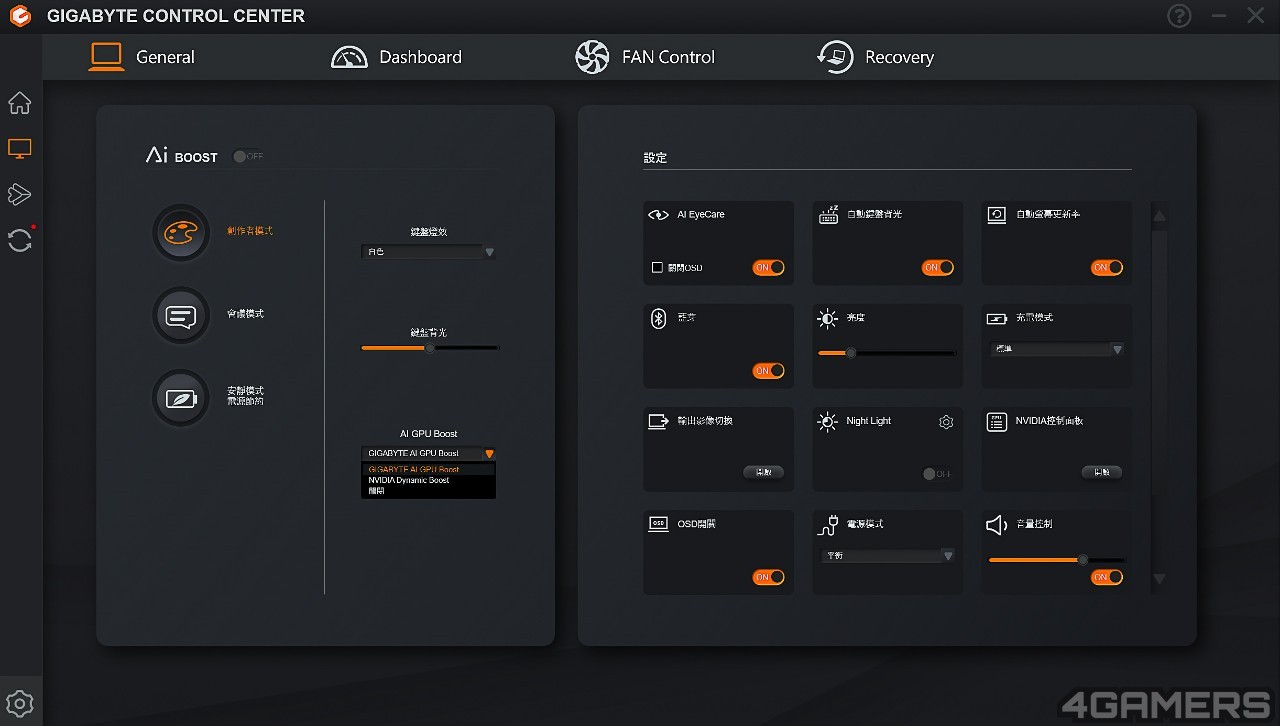
Task: Switch to the FAN Control tab
Action: tap(645, 57)
